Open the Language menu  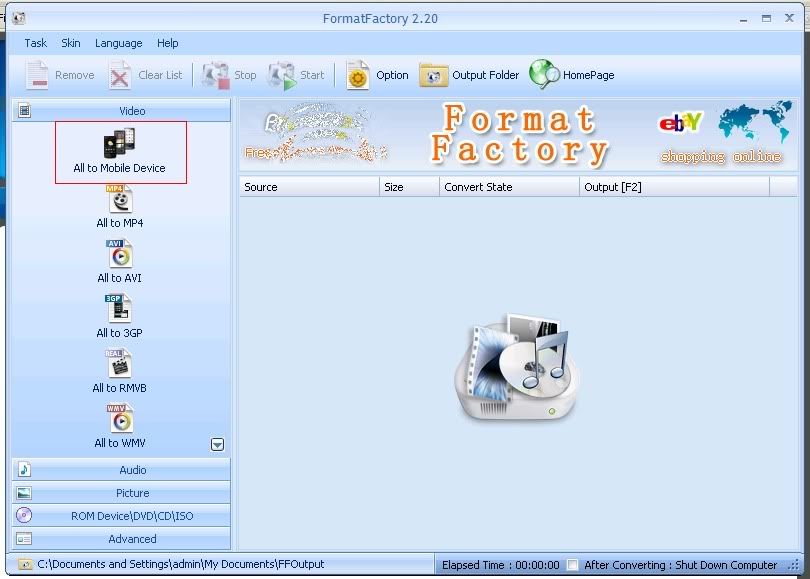(x=119, y=43)
